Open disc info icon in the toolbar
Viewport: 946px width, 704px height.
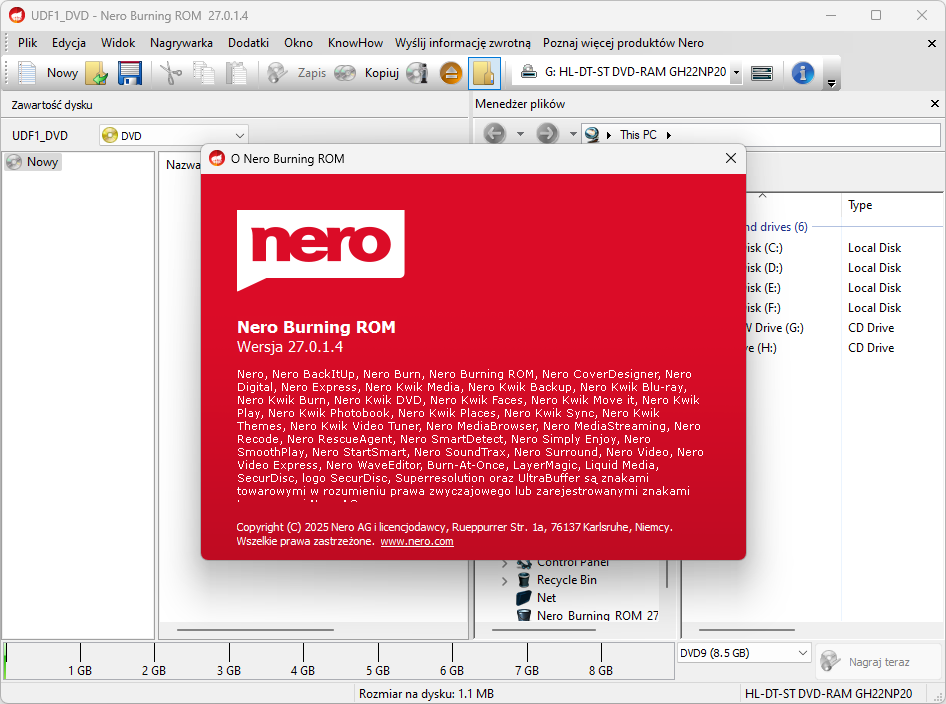(417, 73)
